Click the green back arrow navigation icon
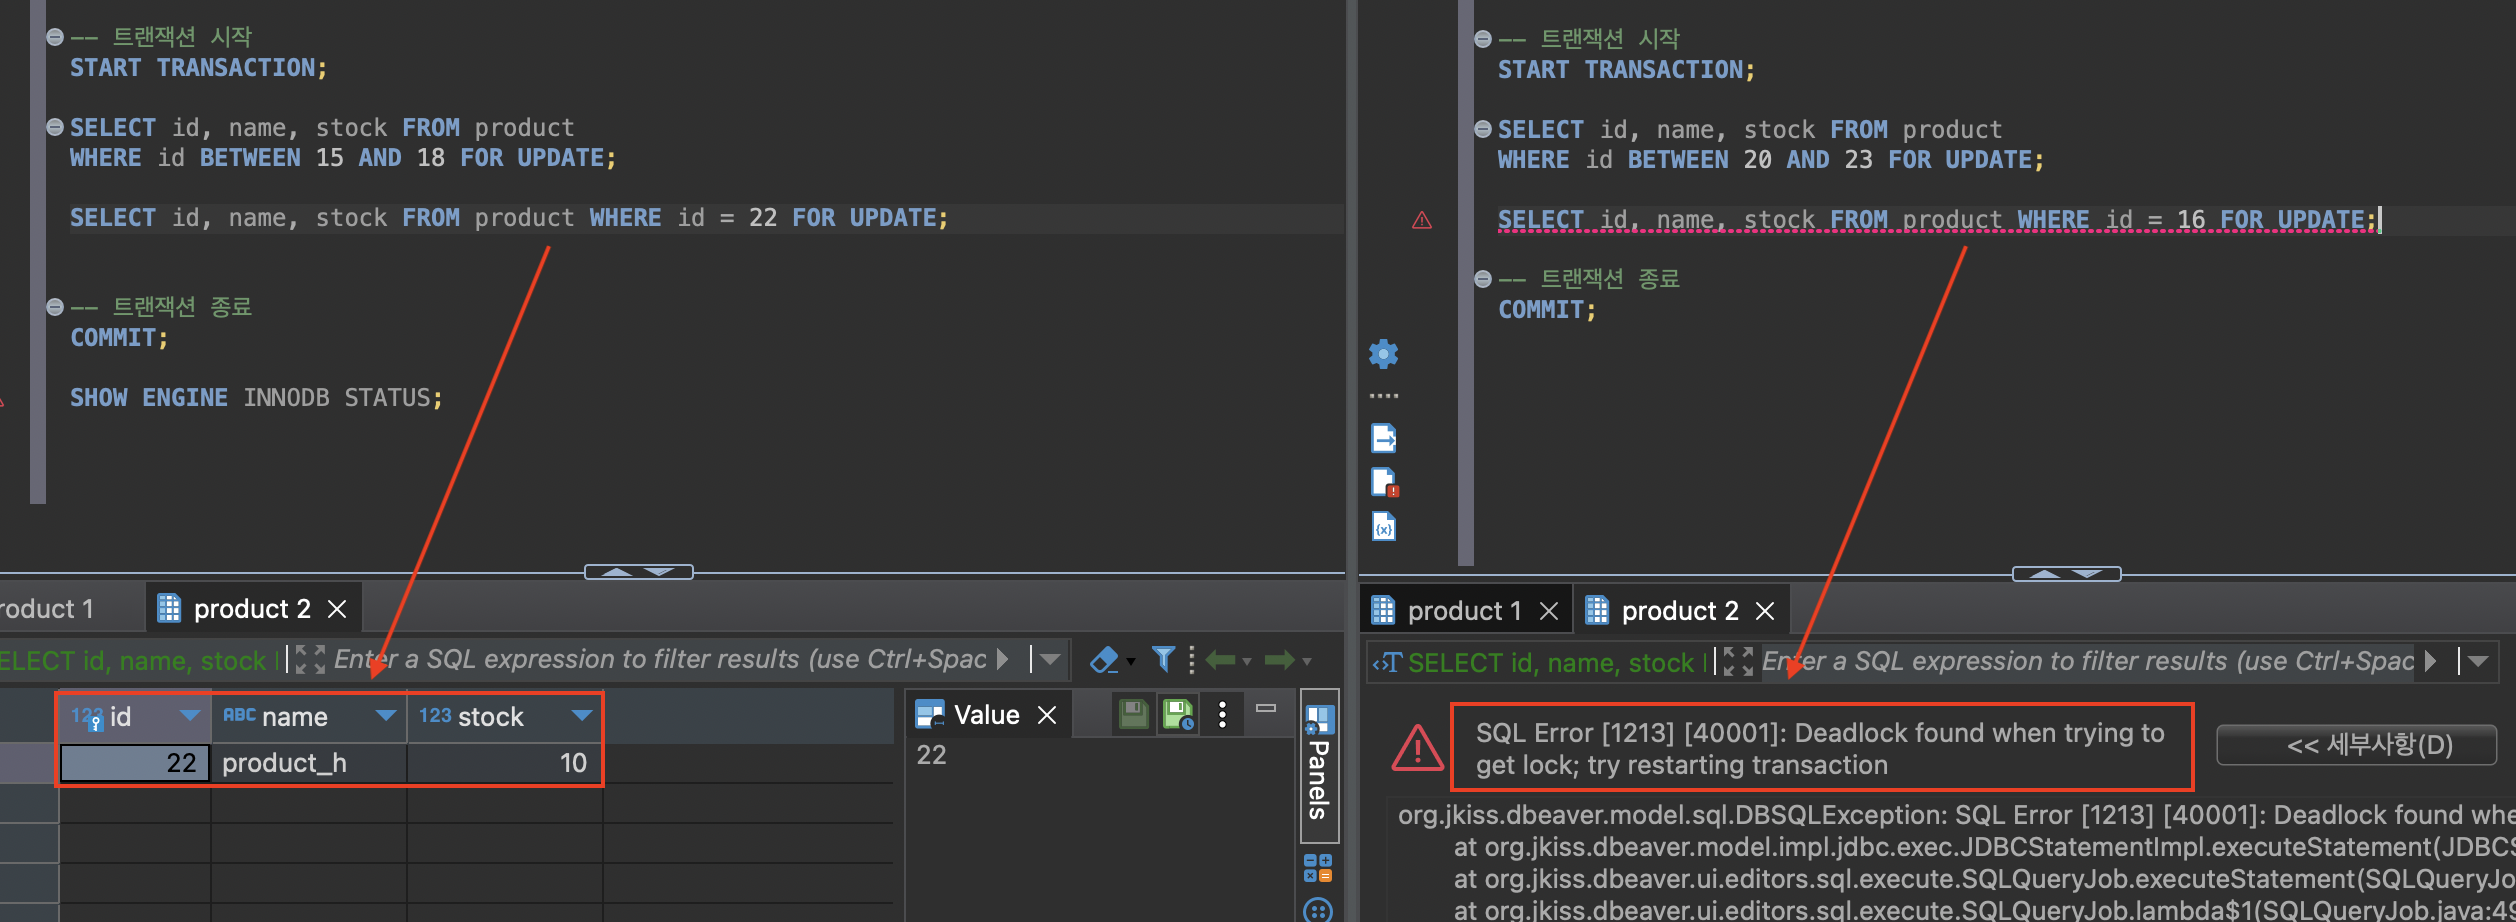 pos(1221,660)
